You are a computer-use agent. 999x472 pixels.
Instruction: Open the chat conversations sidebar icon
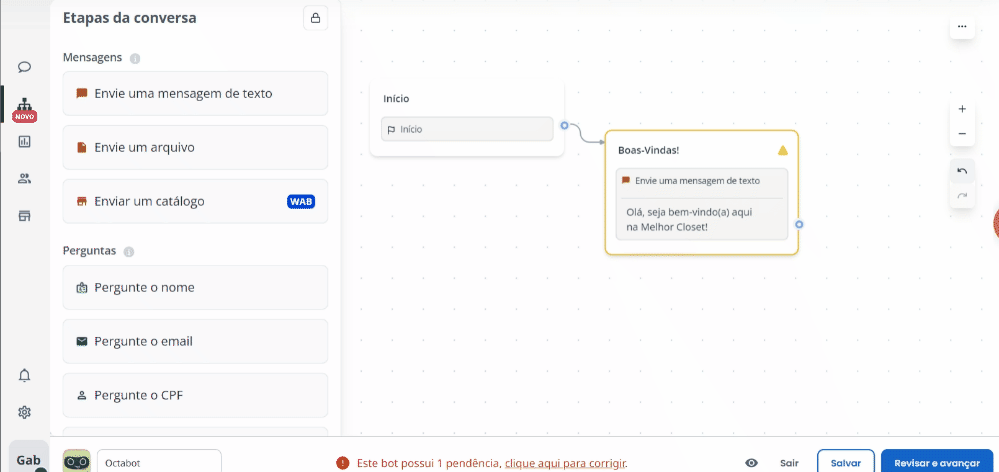24,67
